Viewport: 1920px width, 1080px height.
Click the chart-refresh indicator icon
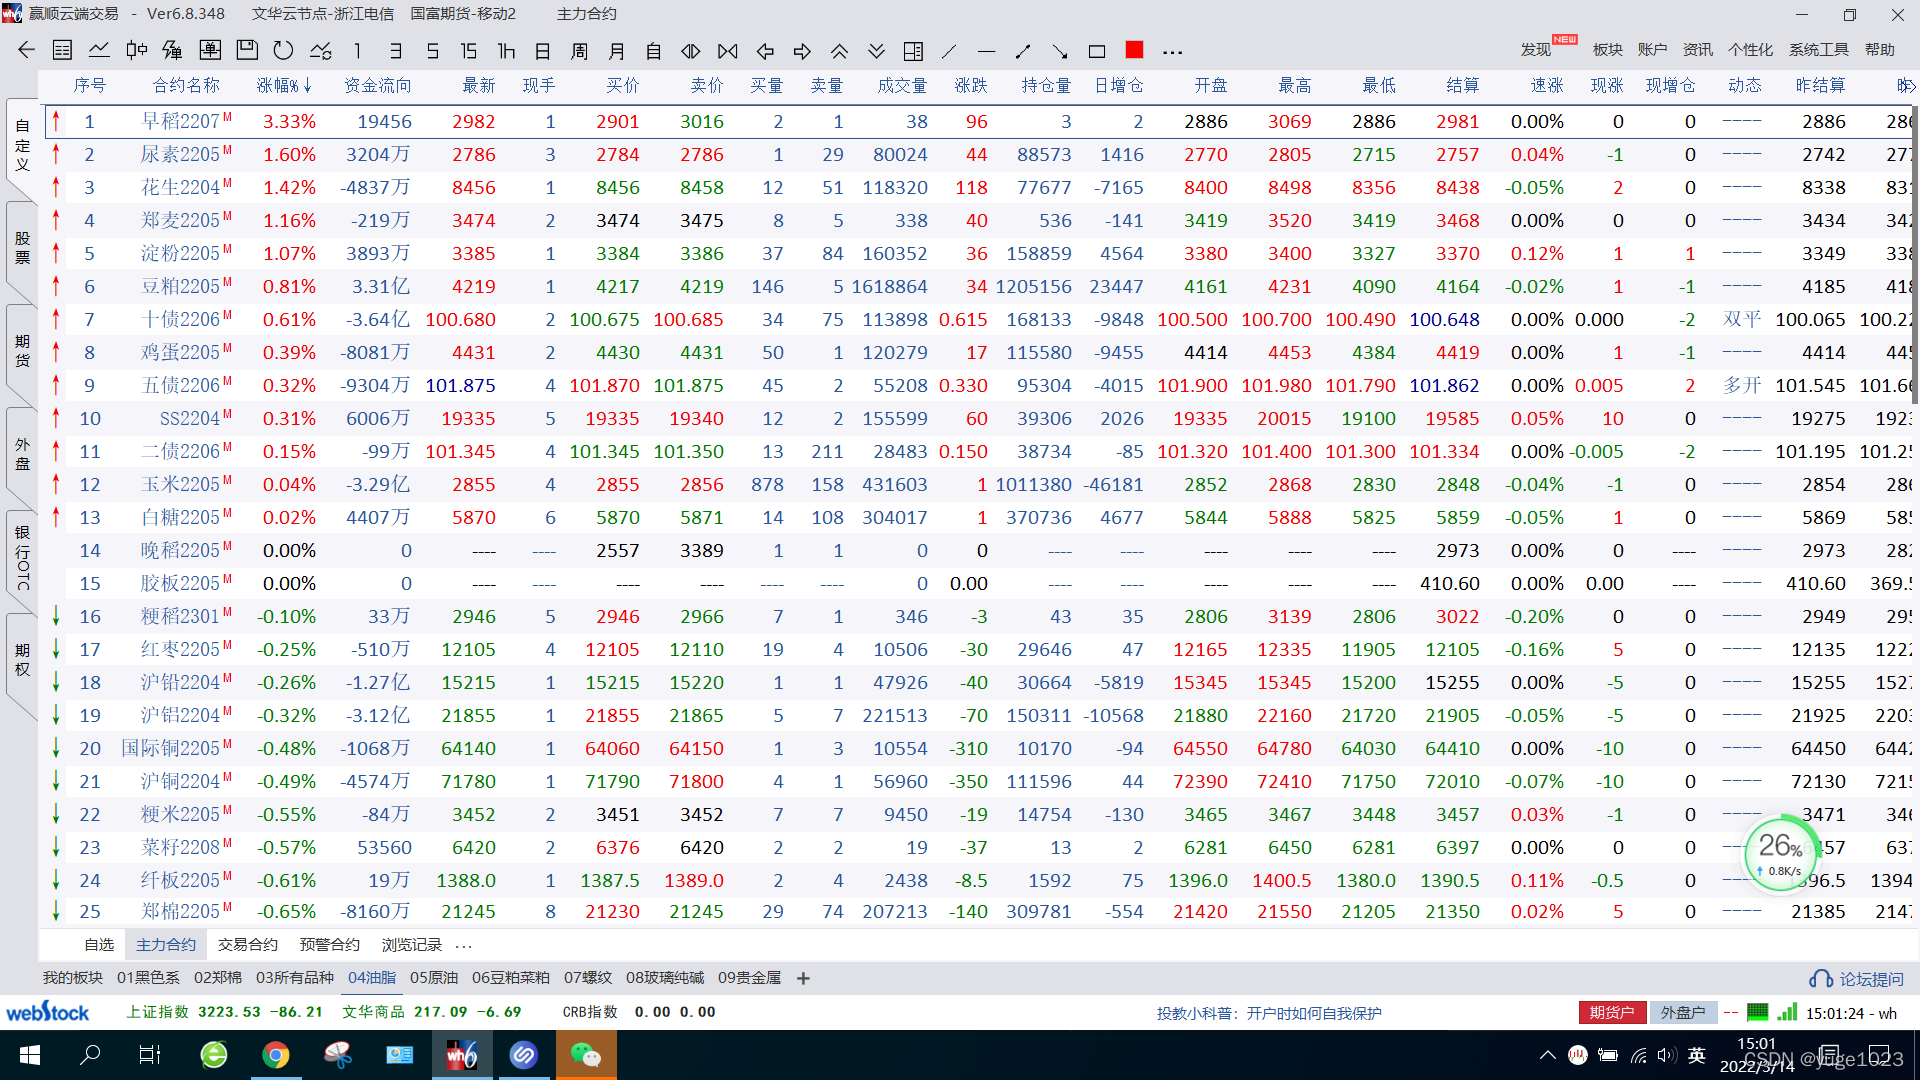321,50
